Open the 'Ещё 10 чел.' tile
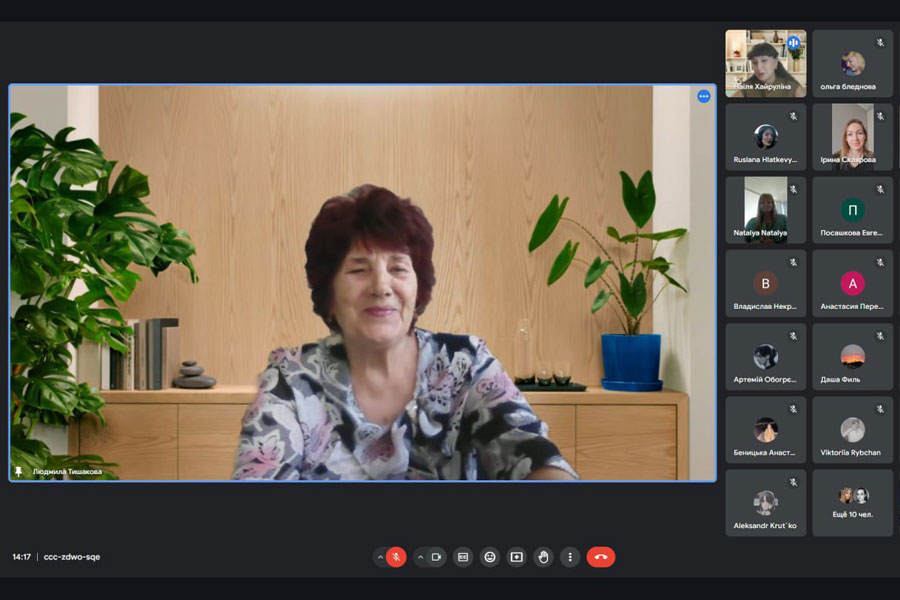This screenshot has width=900, height=600. [853, 503]
